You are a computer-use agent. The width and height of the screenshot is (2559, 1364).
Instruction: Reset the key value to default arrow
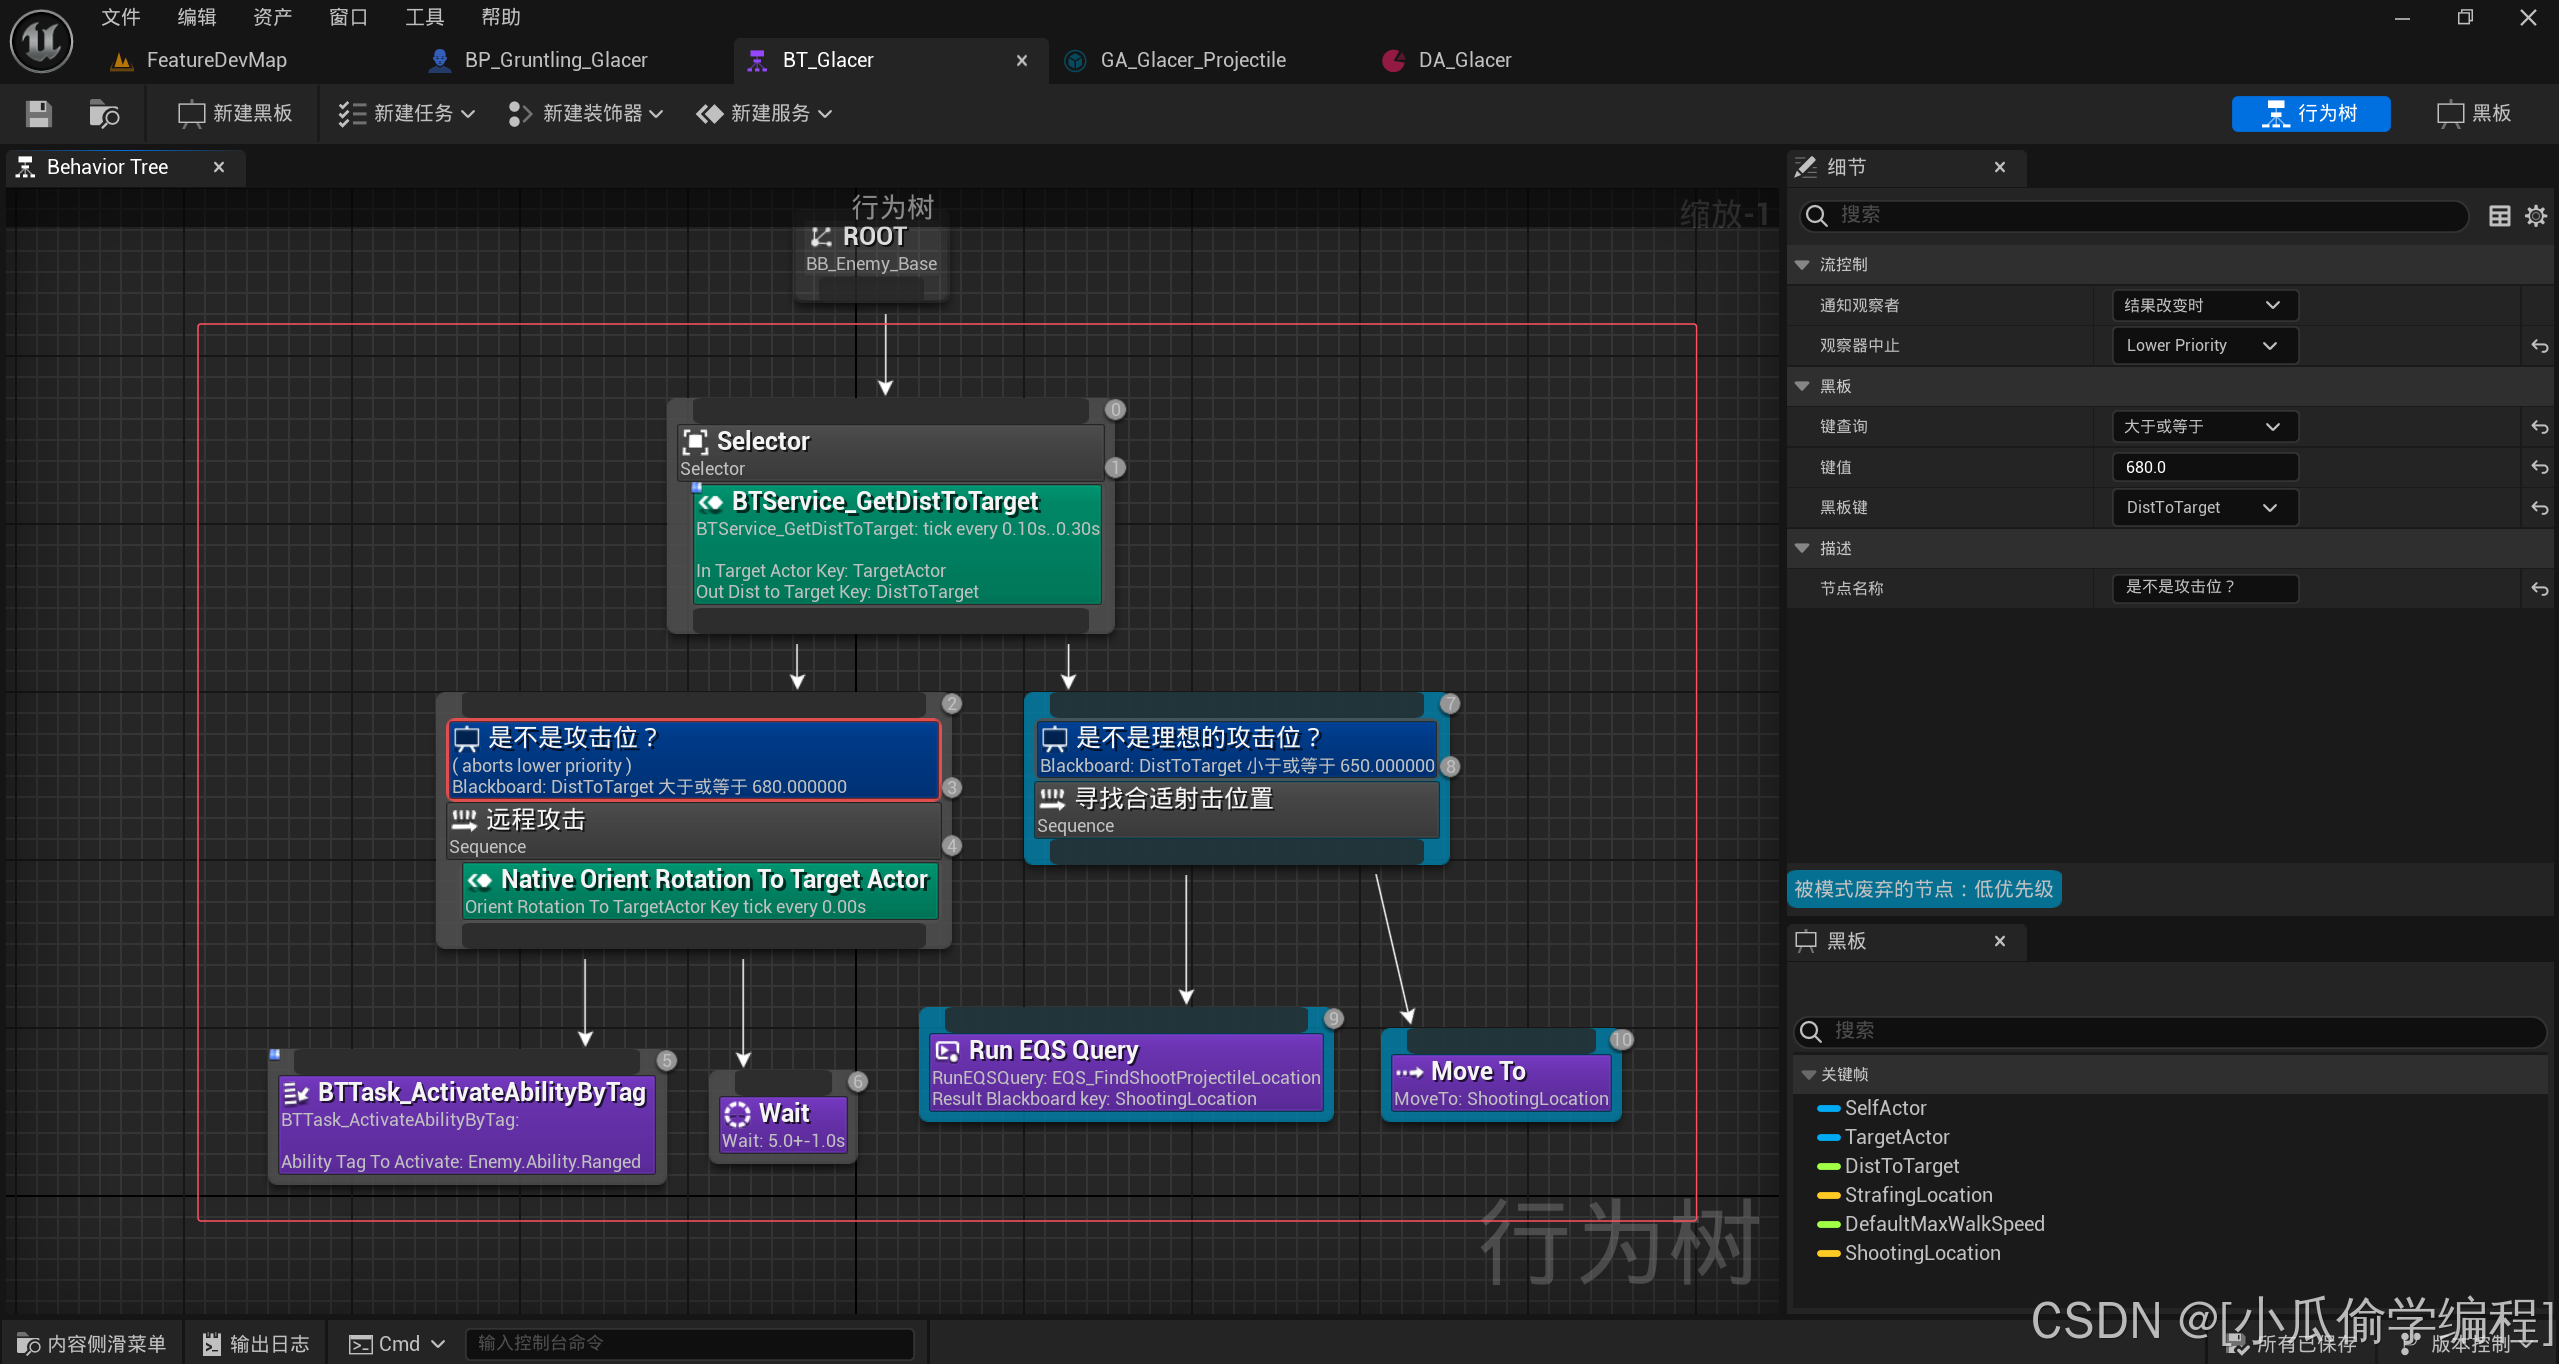[x=2539, y=467]
